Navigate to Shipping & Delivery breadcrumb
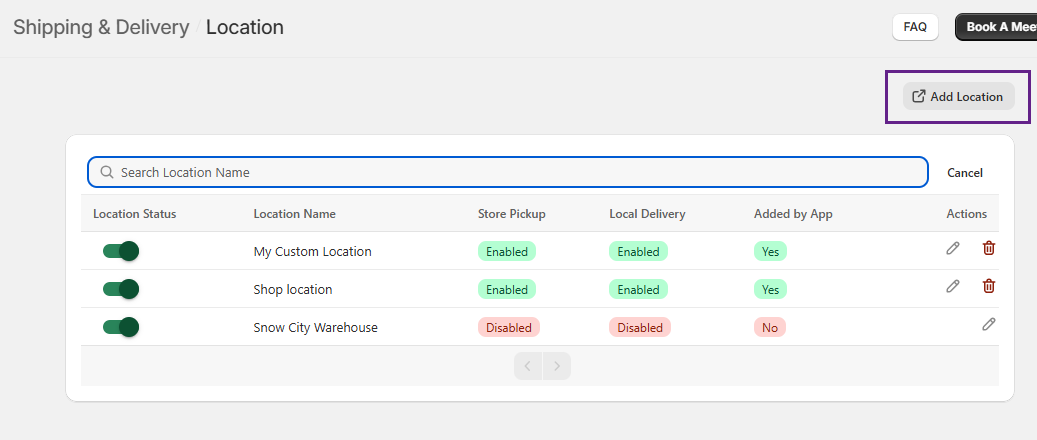 point(101,27)
